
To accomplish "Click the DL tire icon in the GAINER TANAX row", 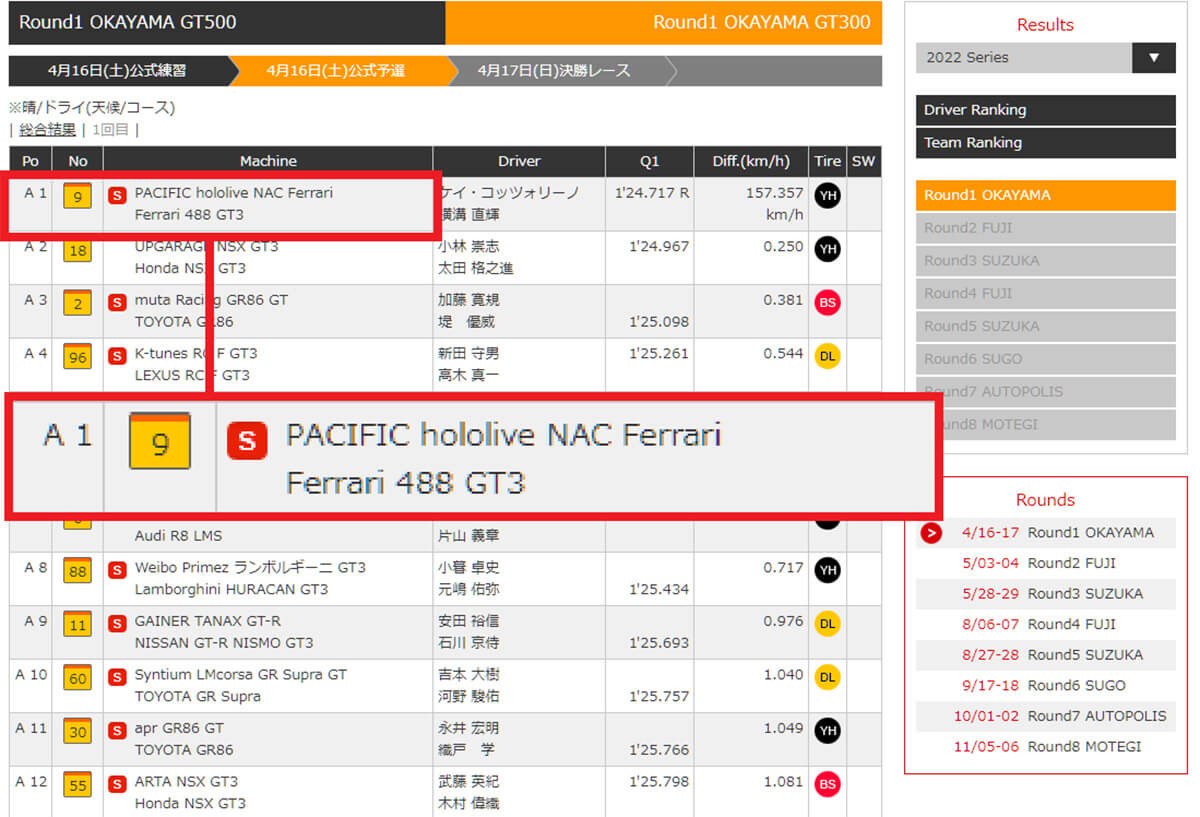I will pos(827,624).
